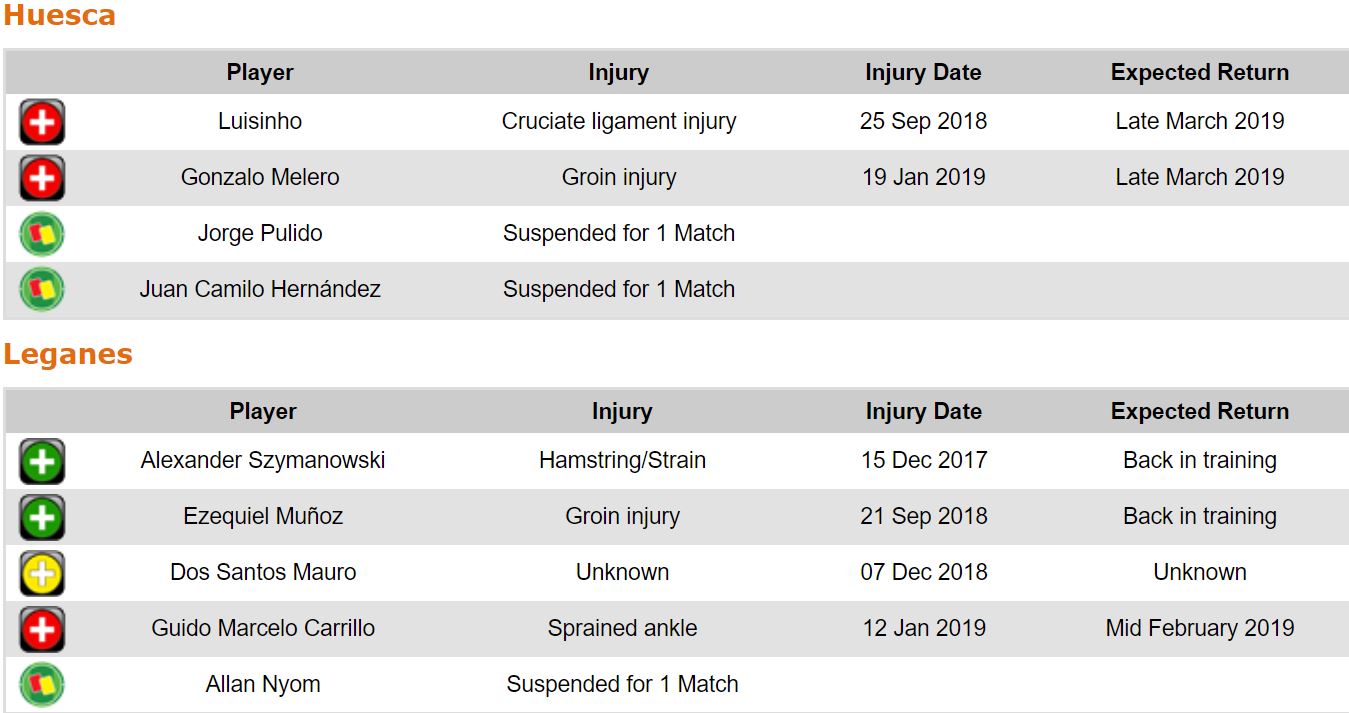
Task: Click the suspension card icon beside Jorge Pulido
Action: [42, 235]
